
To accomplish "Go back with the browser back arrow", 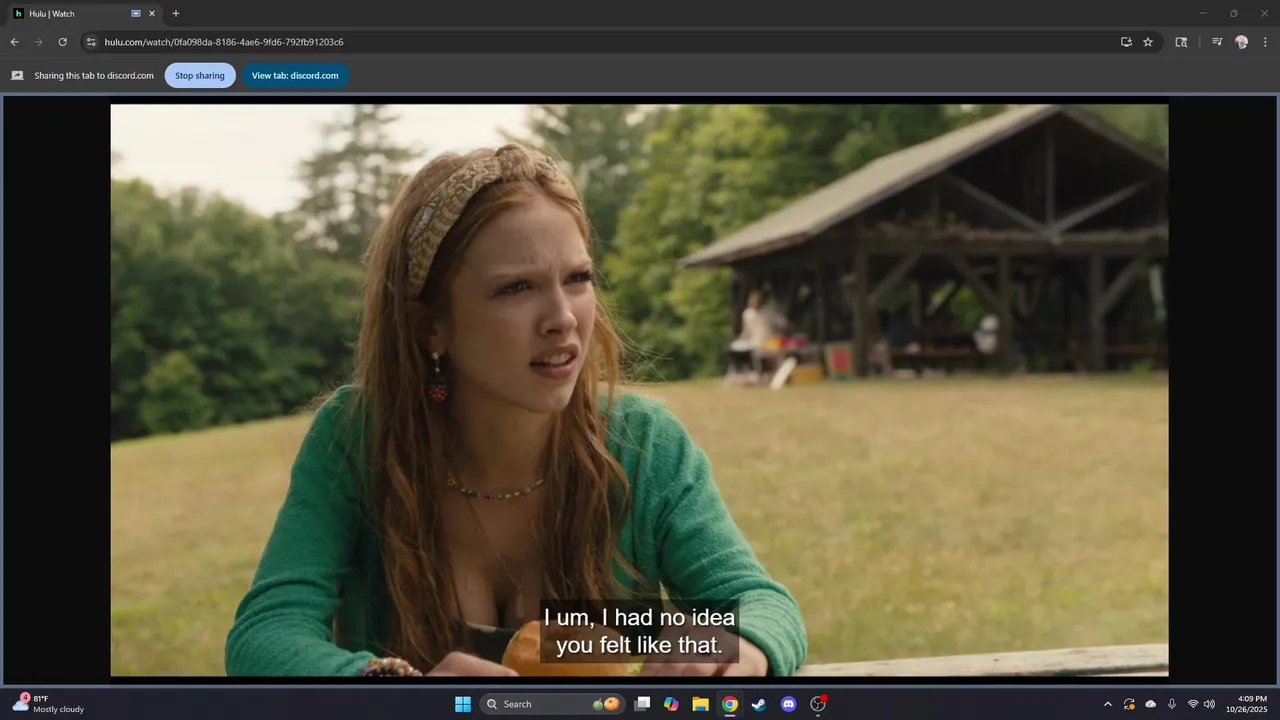I will [14, 42].
